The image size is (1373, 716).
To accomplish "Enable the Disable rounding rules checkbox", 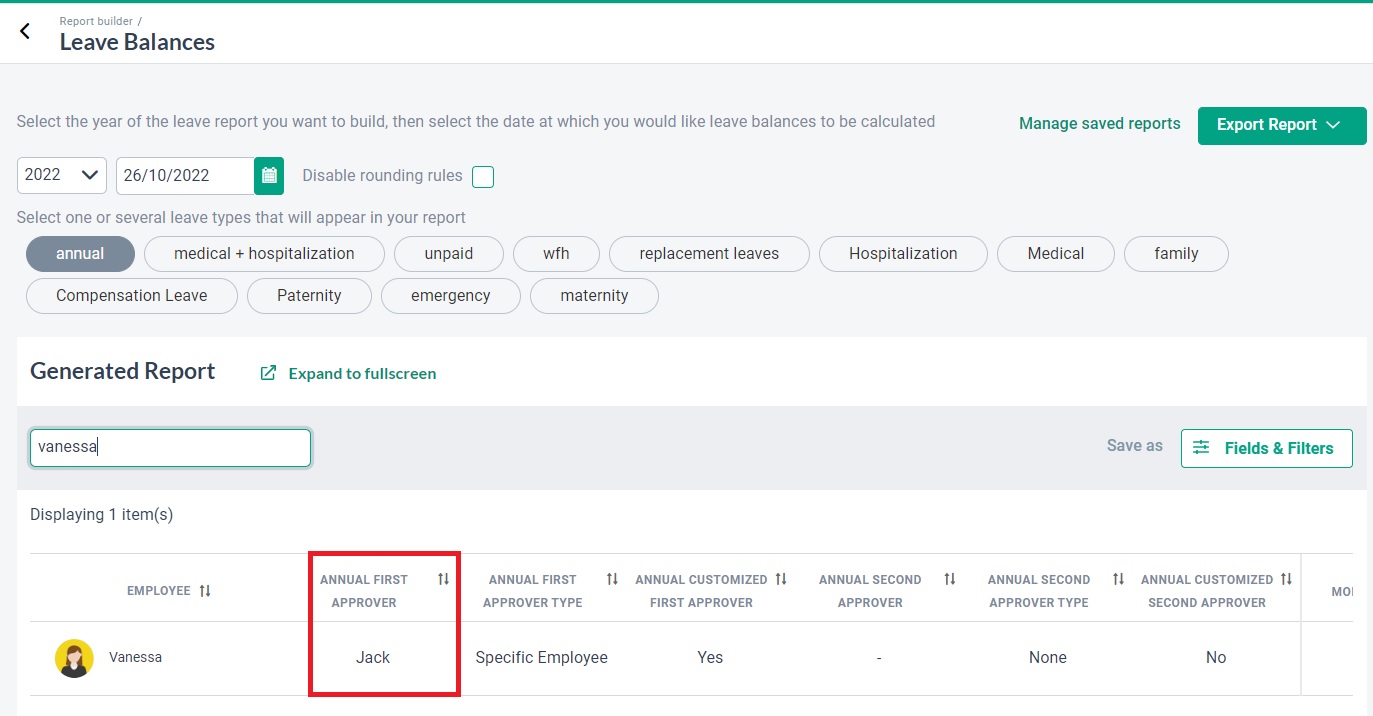I will [x=483, y=177].
